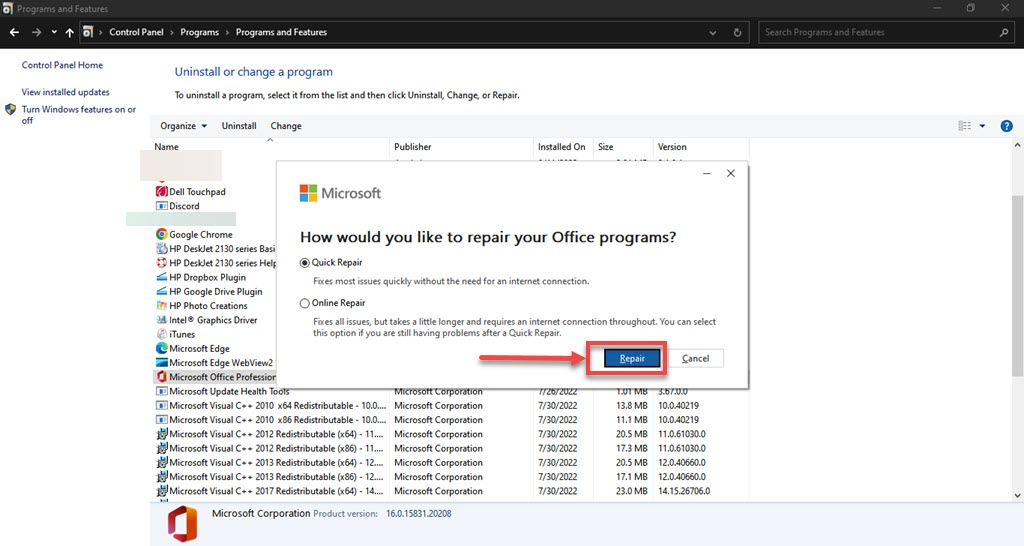Viewport: 1024px width, 546px height.
Task: Open Control Panel Home
Action: (x=62, y=65)
